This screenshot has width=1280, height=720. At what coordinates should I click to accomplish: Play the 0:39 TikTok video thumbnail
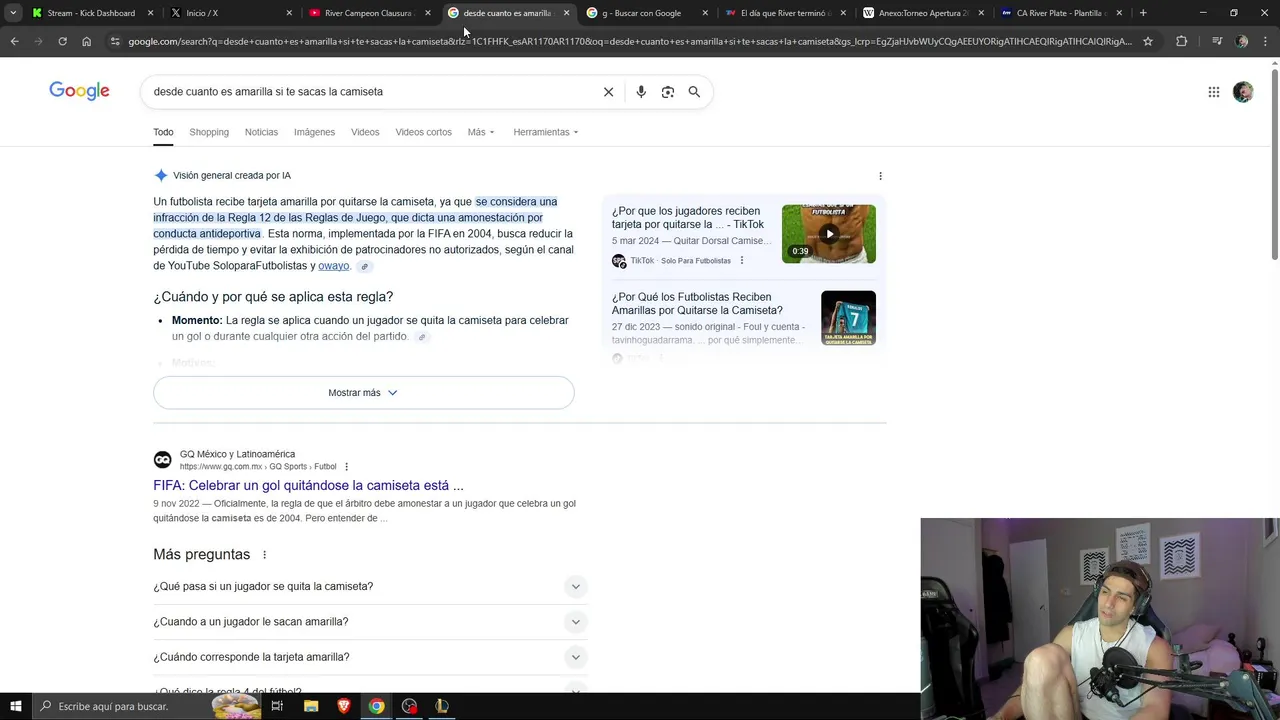point(829,234)
